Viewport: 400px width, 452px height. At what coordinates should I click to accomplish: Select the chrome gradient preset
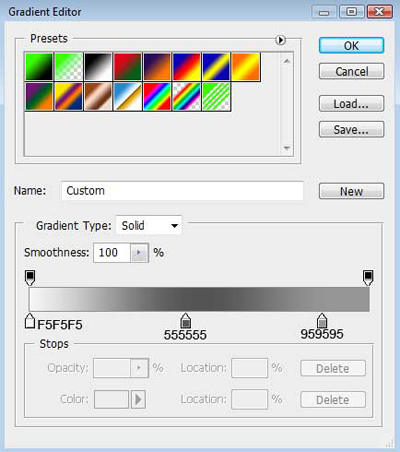coord(127,96)
